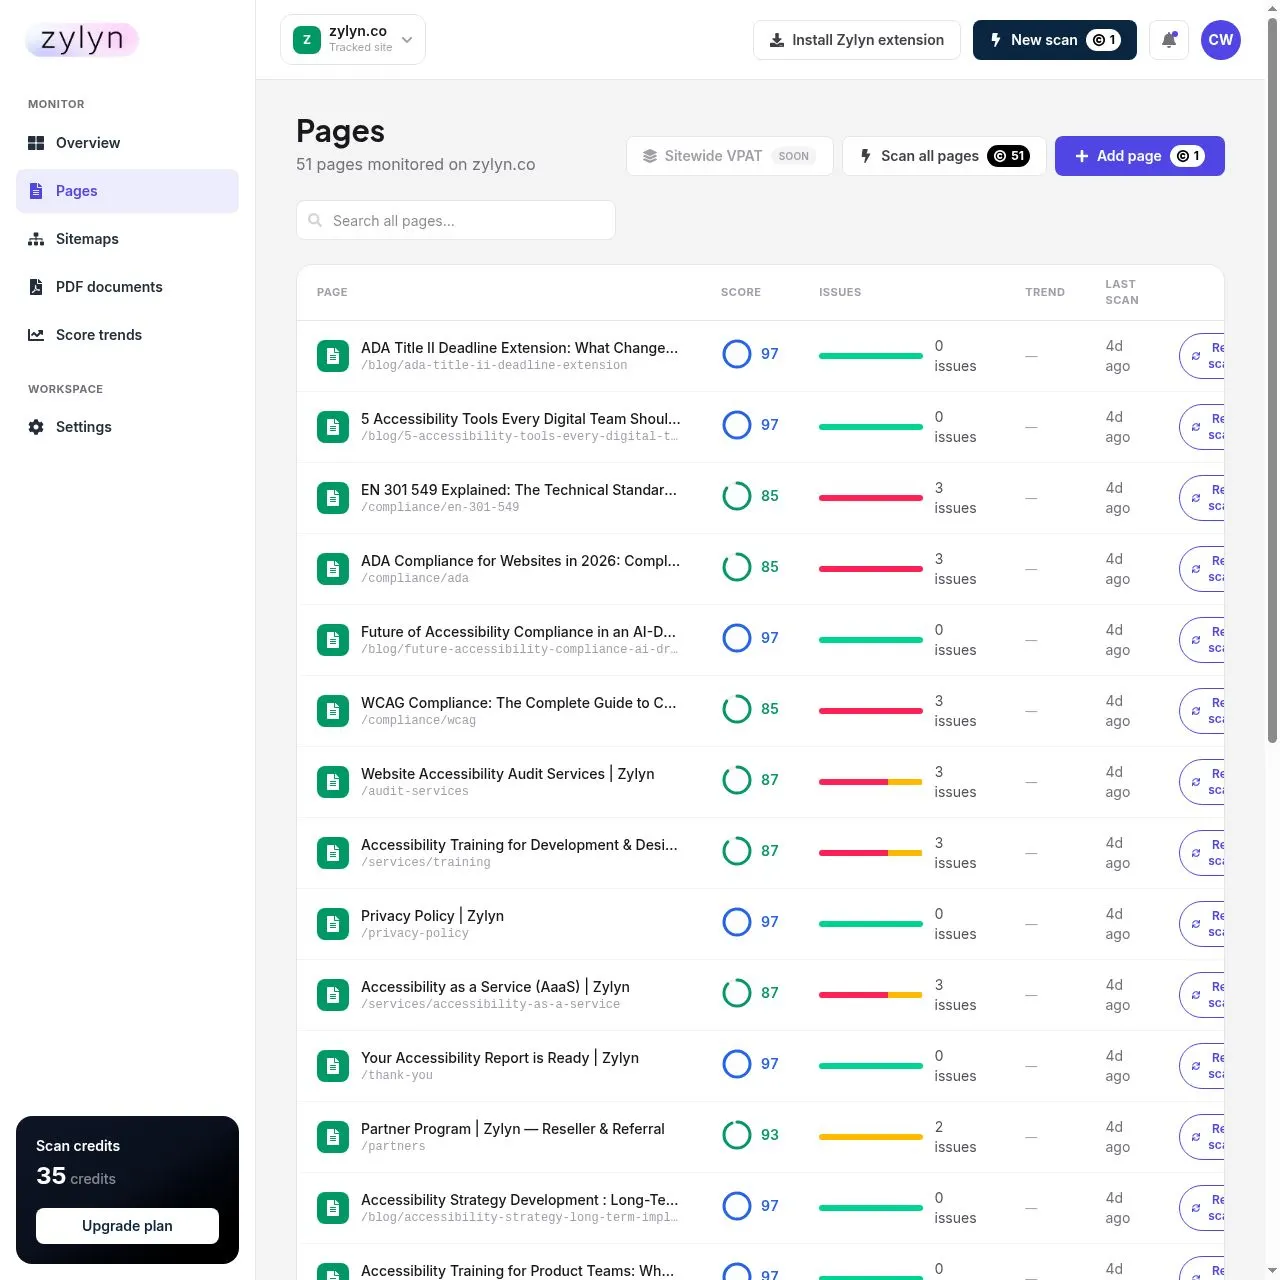
Task: Open Partner Program page title
Action: 512,1129
